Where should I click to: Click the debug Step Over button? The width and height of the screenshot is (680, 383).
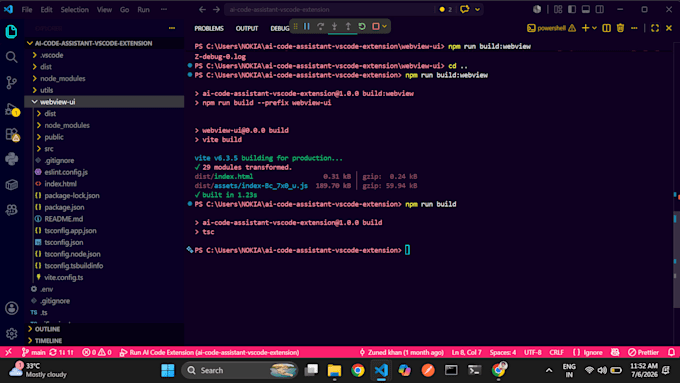pyautogui.click(x=320, y=26)
